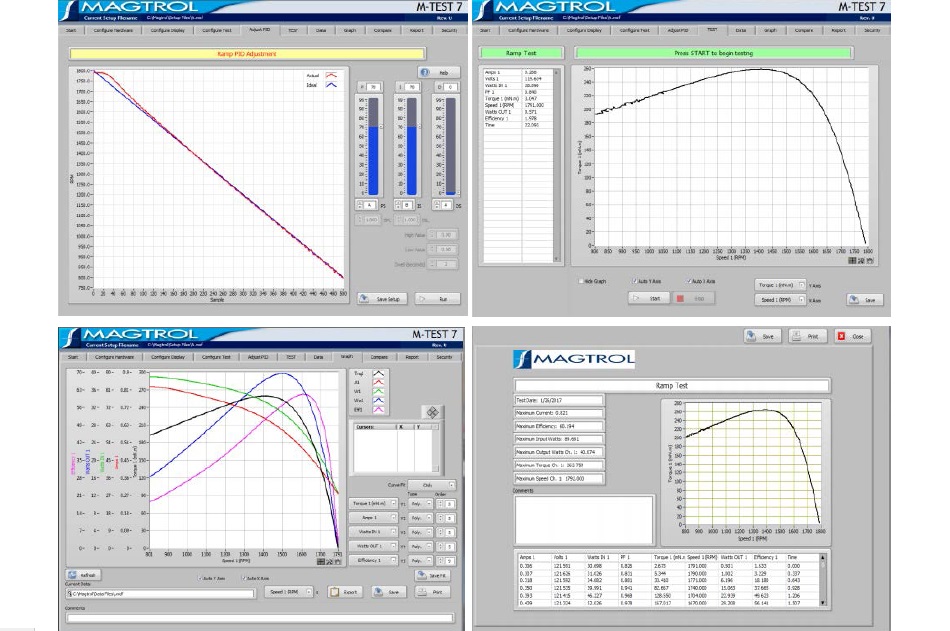Toggle Auto Y Axis in the Ramp Test window
The image size is (950, 631).
pyautogui.click(x=634, y=281)
